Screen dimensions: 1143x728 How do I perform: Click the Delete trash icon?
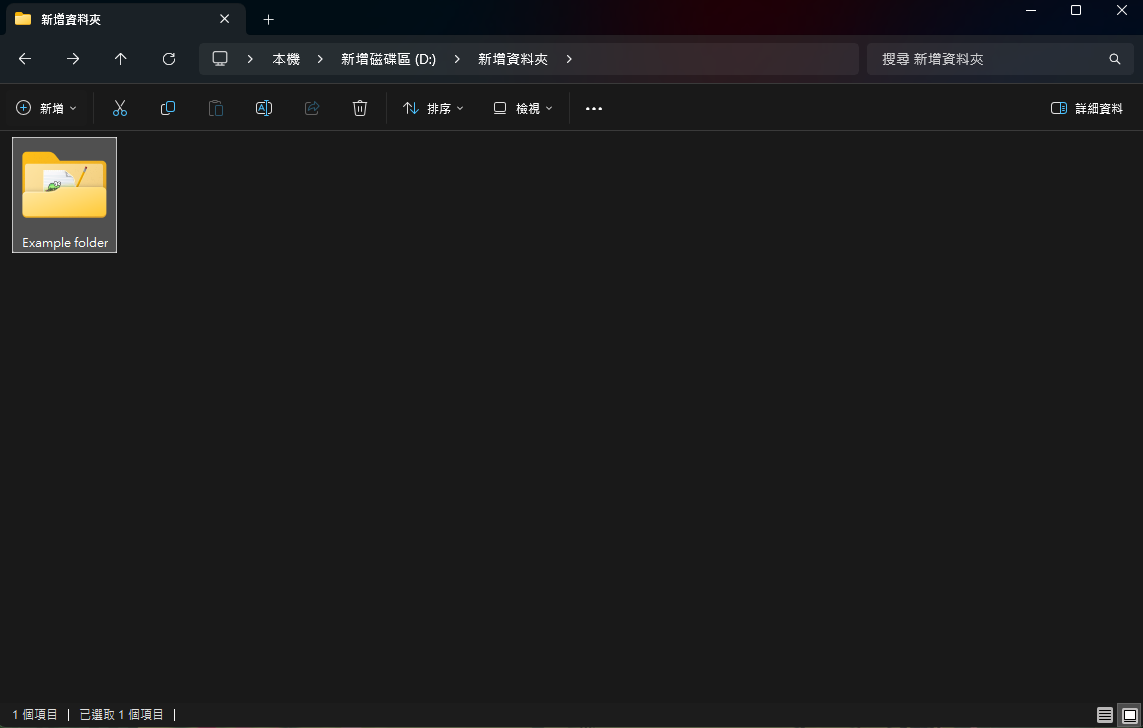359,107
